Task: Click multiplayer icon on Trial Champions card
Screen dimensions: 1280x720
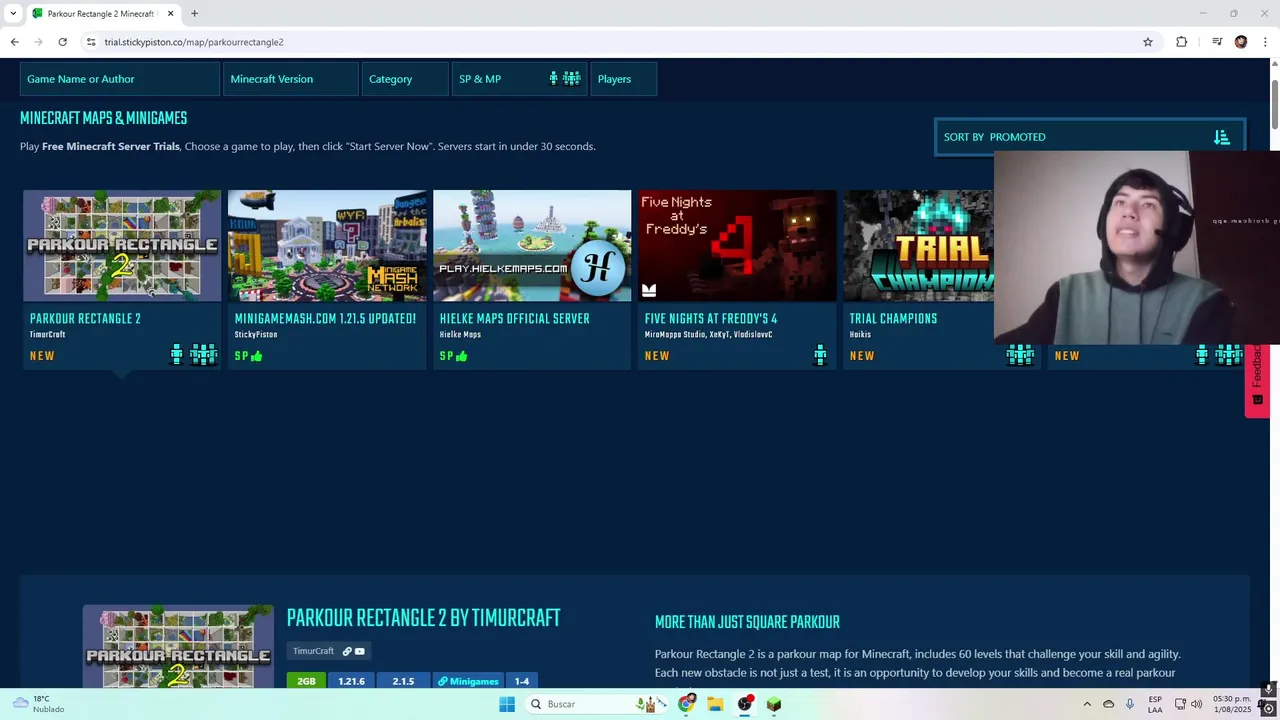Action: click(1020, 355)
